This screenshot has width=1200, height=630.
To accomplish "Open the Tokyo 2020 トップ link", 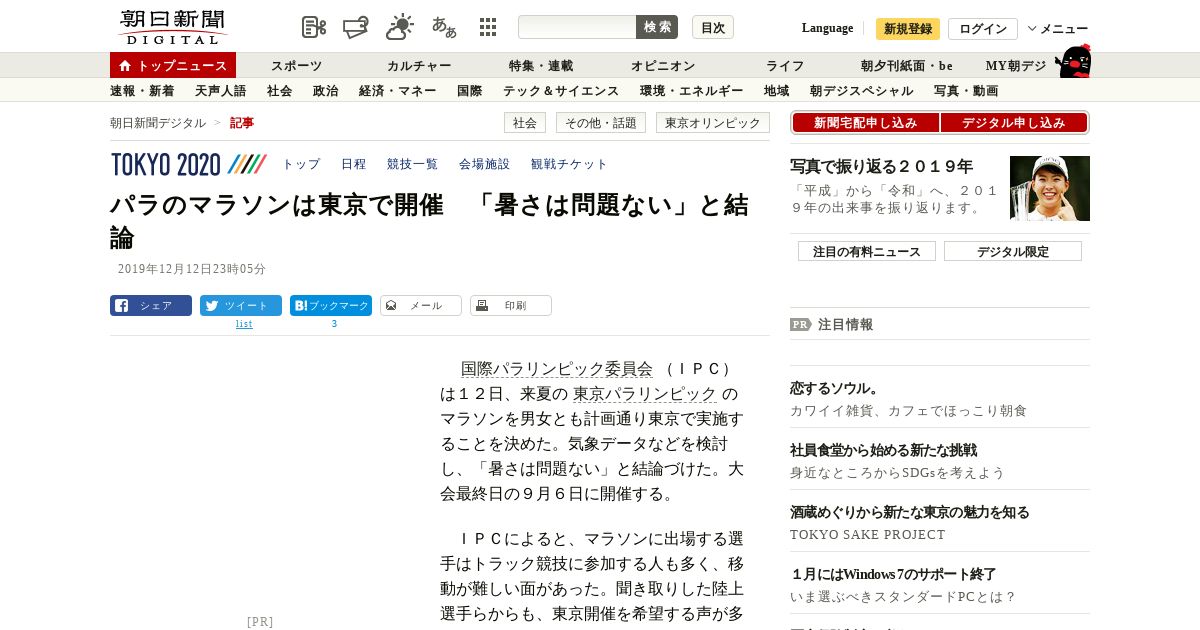I will (301, 164).
